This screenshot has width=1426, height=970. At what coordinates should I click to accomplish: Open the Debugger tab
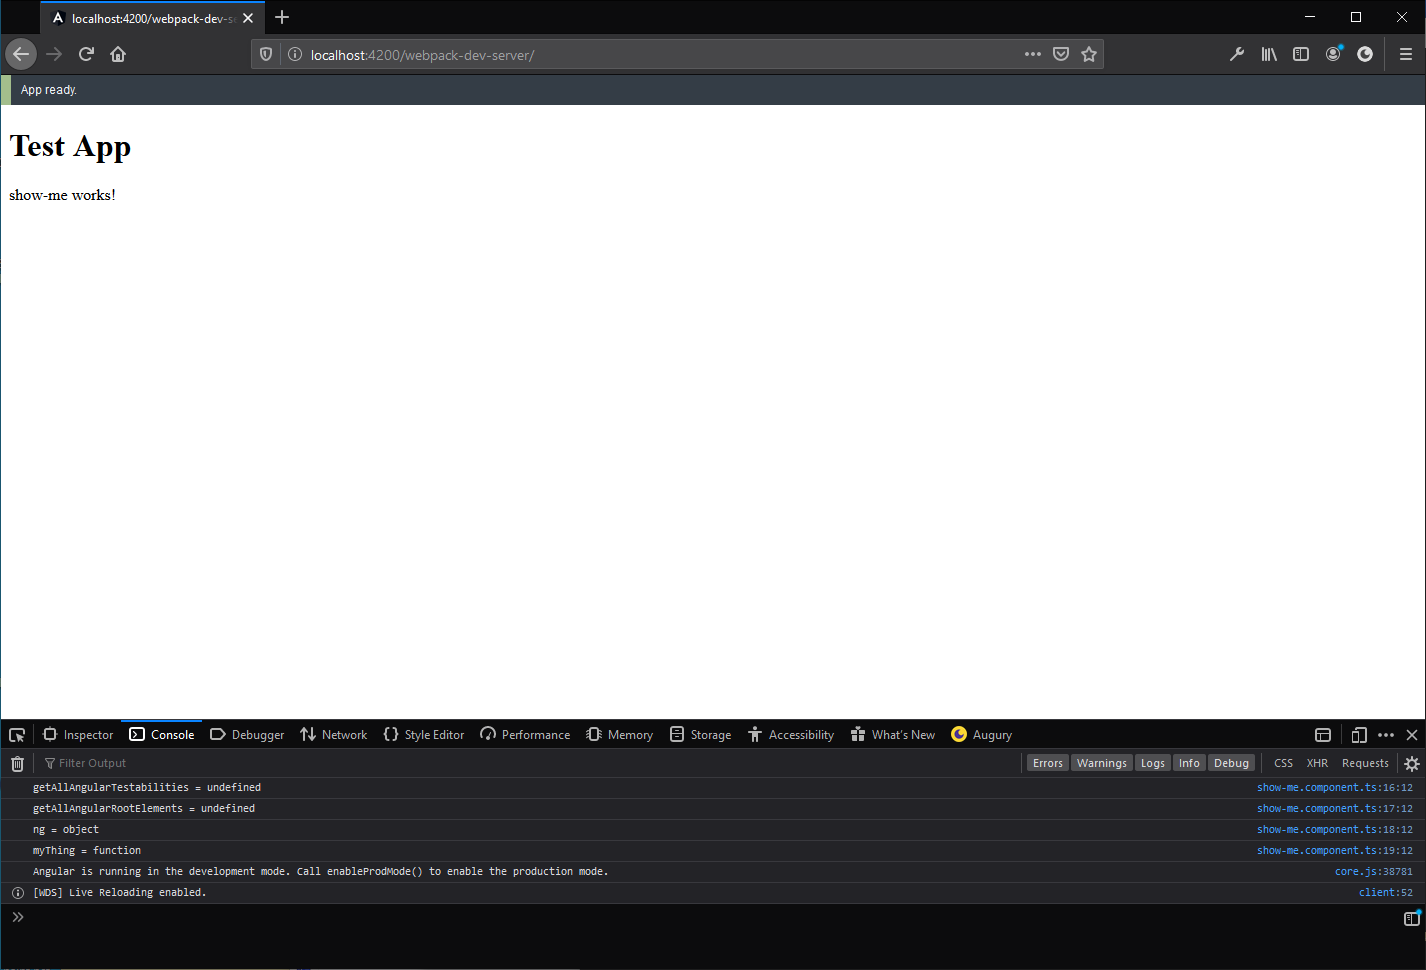(x=247, y=735)
